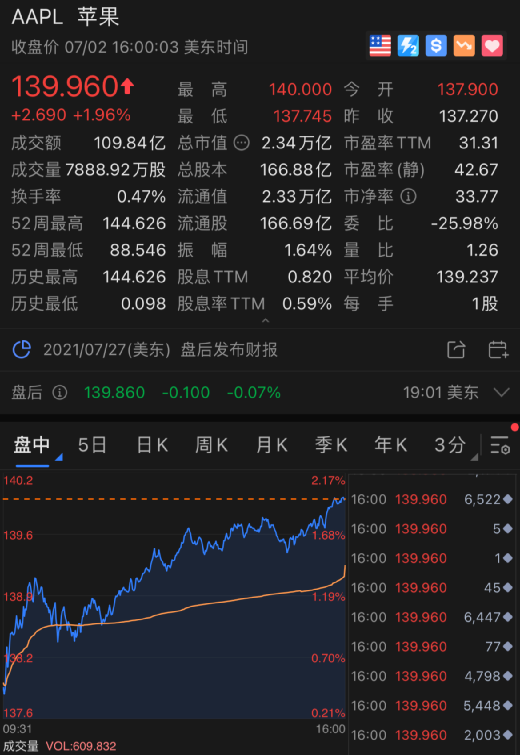This screenshot has height=755, width=520.
Task: Tap the trade row with volume 6,447
Action: point(432,617)
